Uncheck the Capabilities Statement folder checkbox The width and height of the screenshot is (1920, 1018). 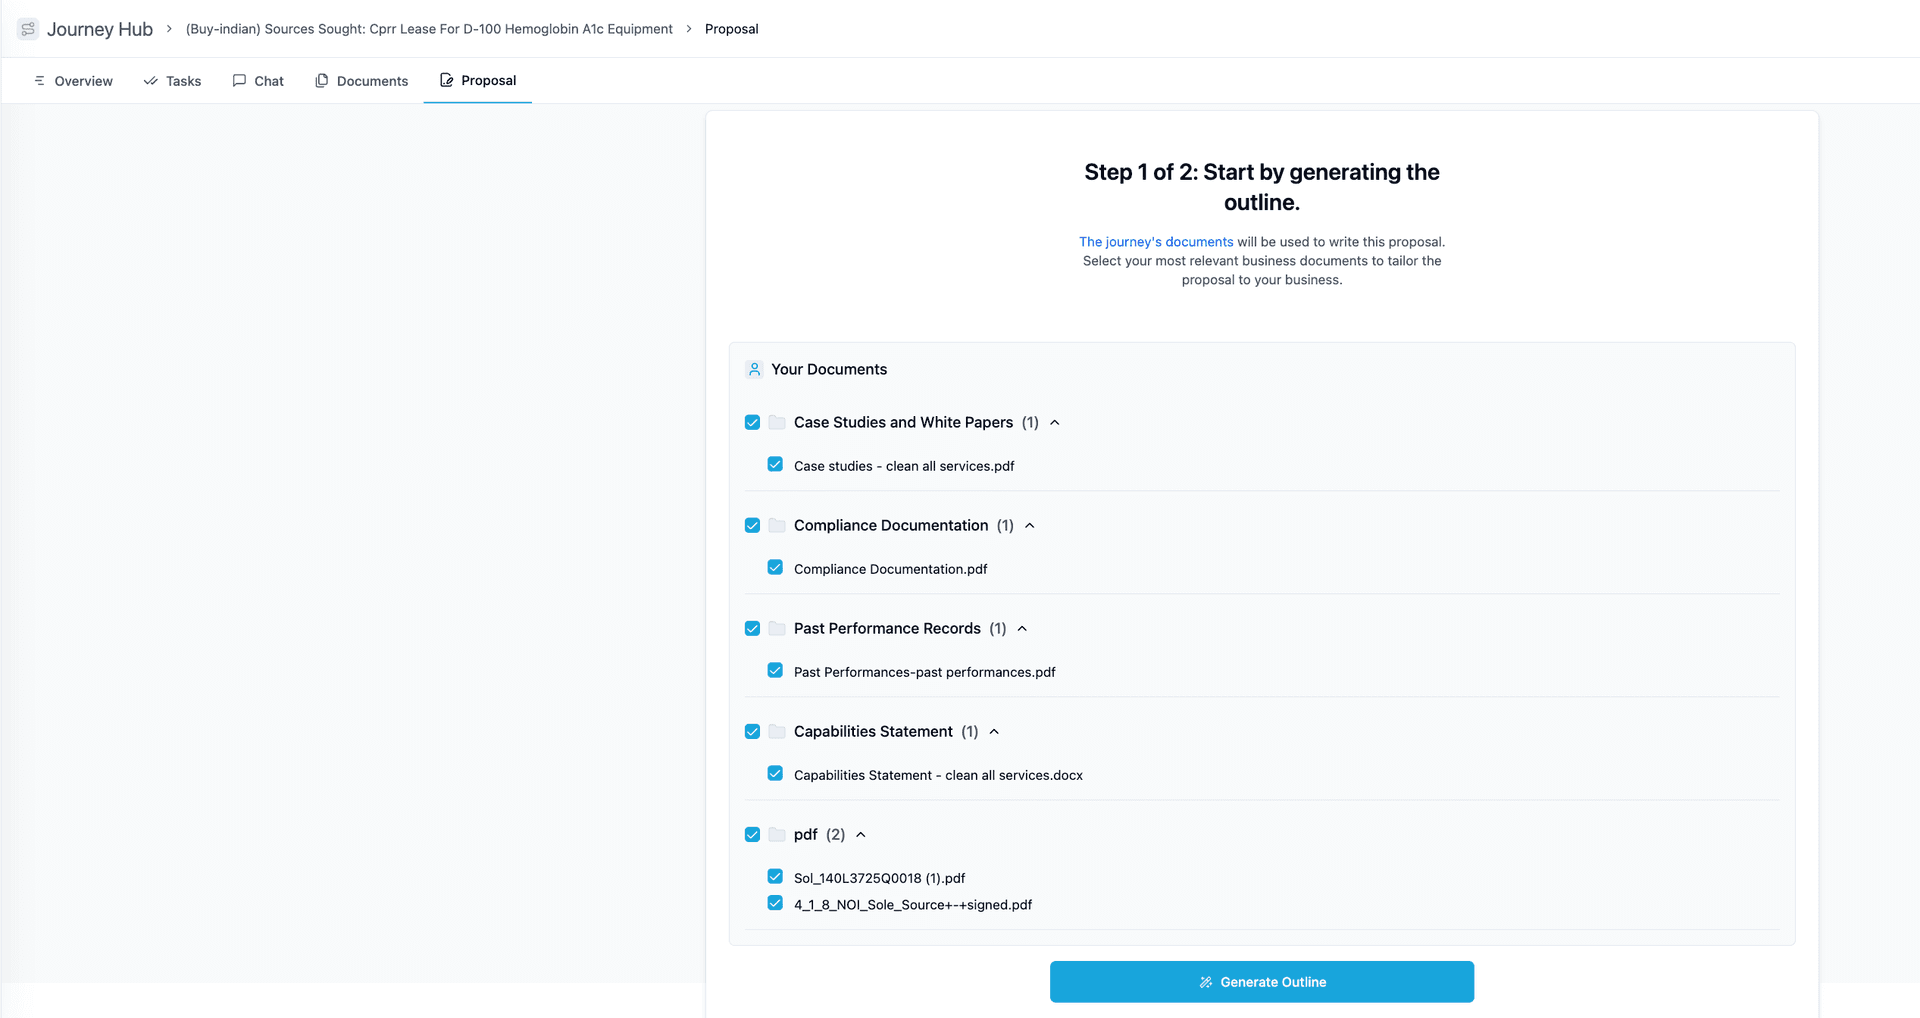coord(753,732)
